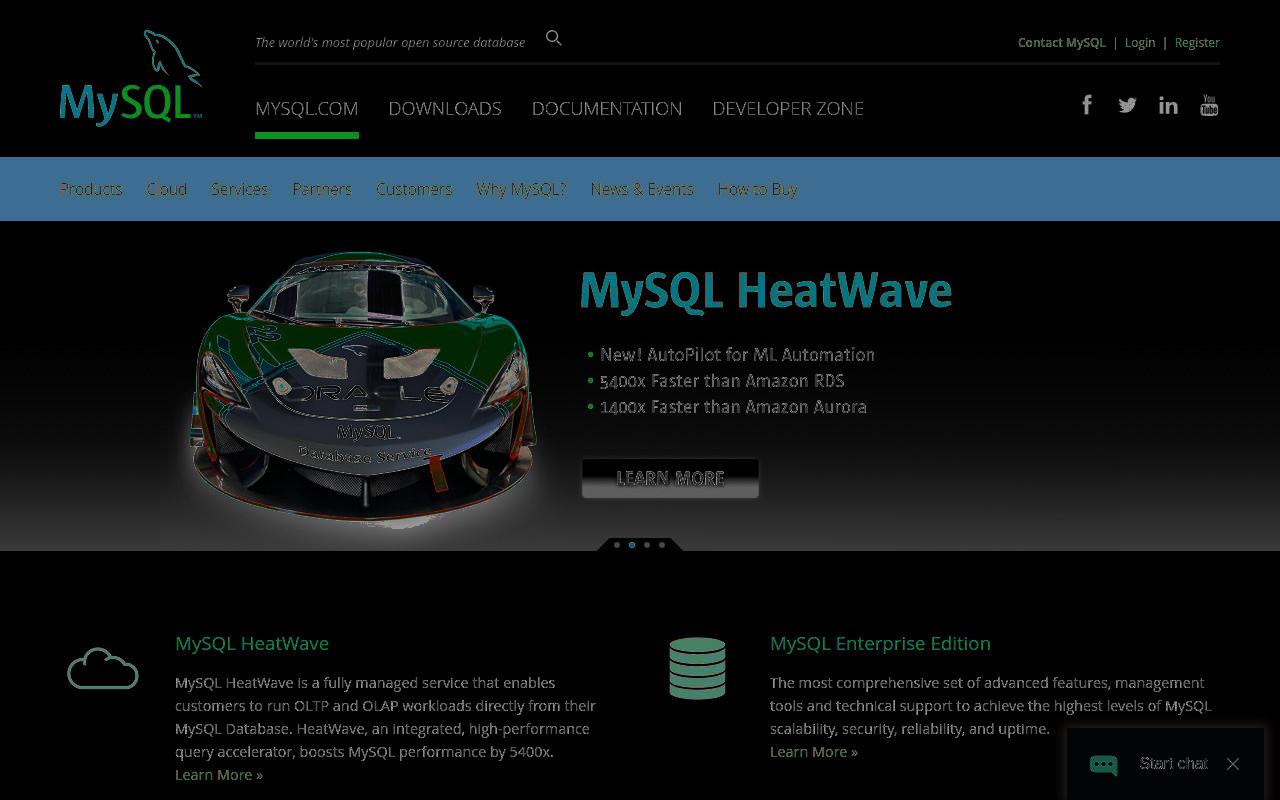Click "5400x Faster than Amazon RDS" bullet
Viewport: 1280px width, 800px height.
click(x=722, y=381)
